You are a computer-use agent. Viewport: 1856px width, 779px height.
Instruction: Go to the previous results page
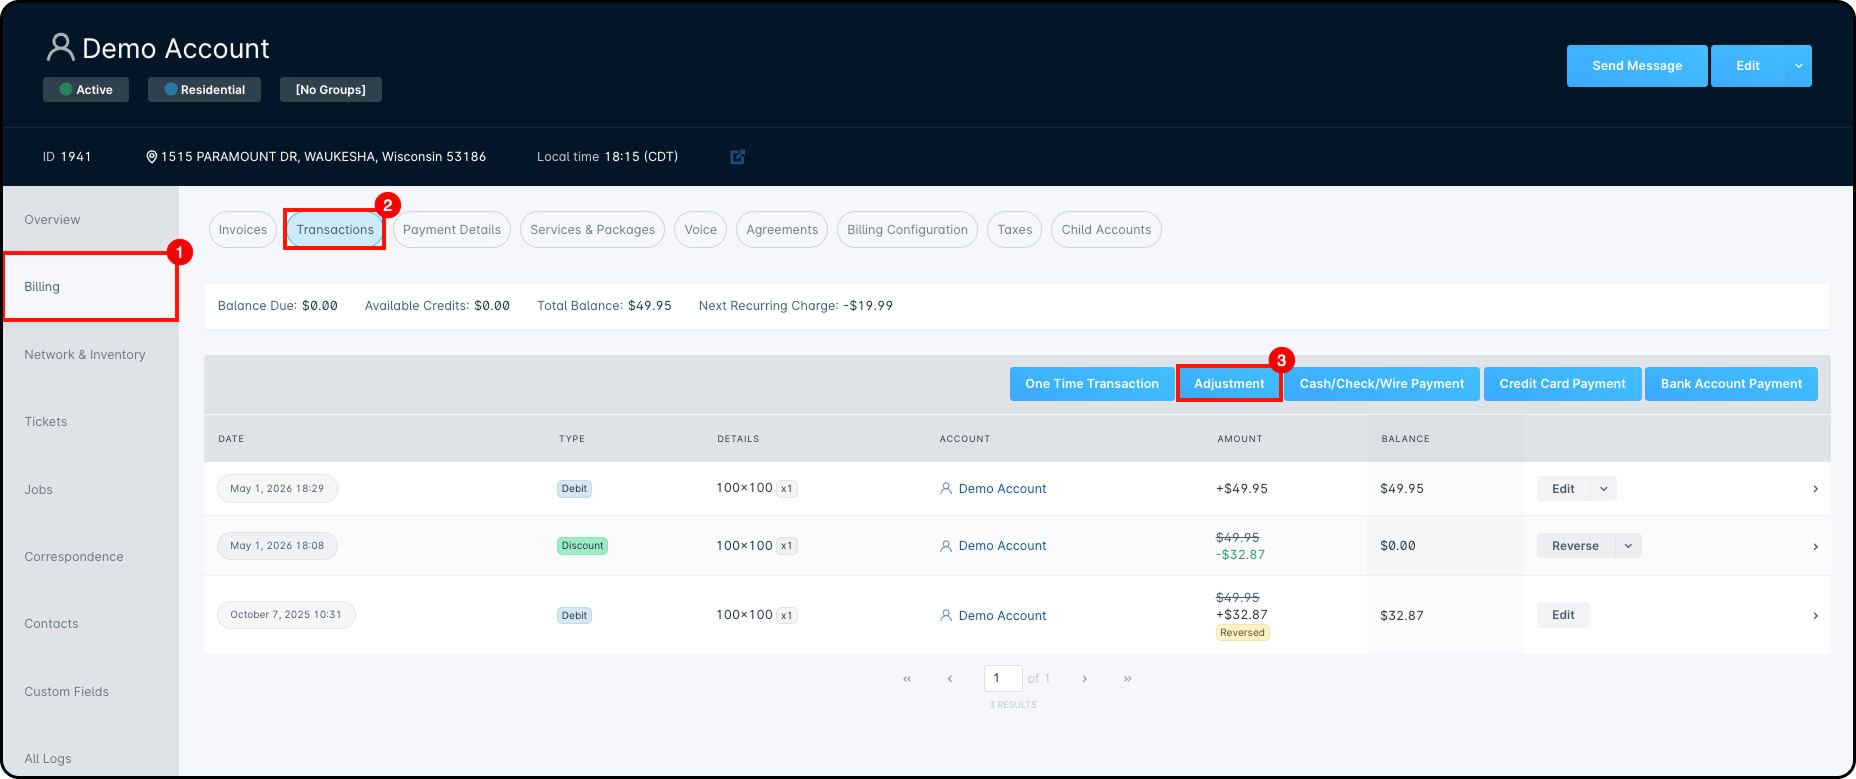pos(950,678)
